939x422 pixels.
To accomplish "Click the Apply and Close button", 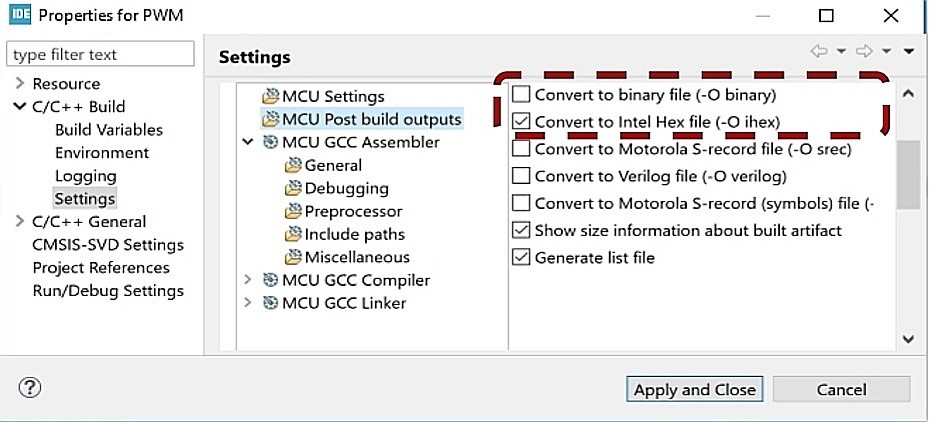I will (x=695, y=389).
